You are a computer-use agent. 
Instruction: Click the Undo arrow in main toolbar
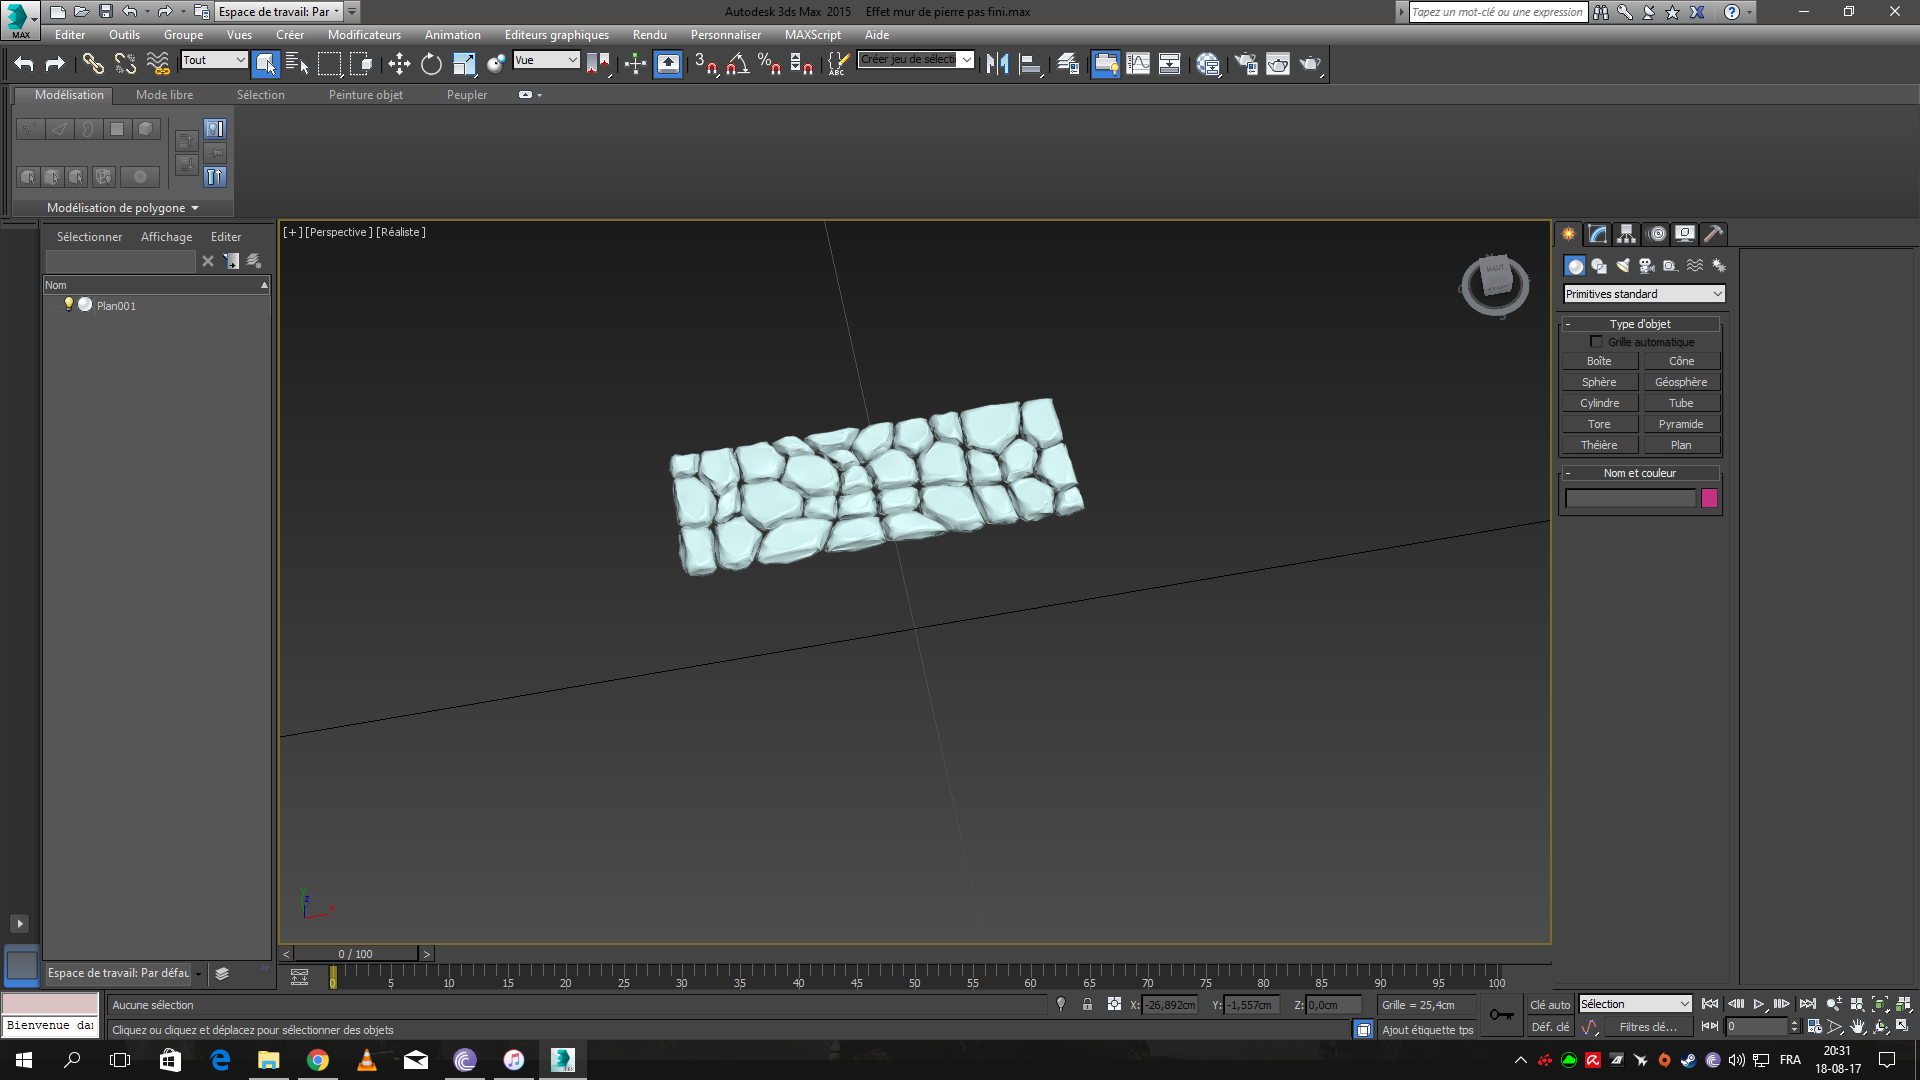(24, 64)
